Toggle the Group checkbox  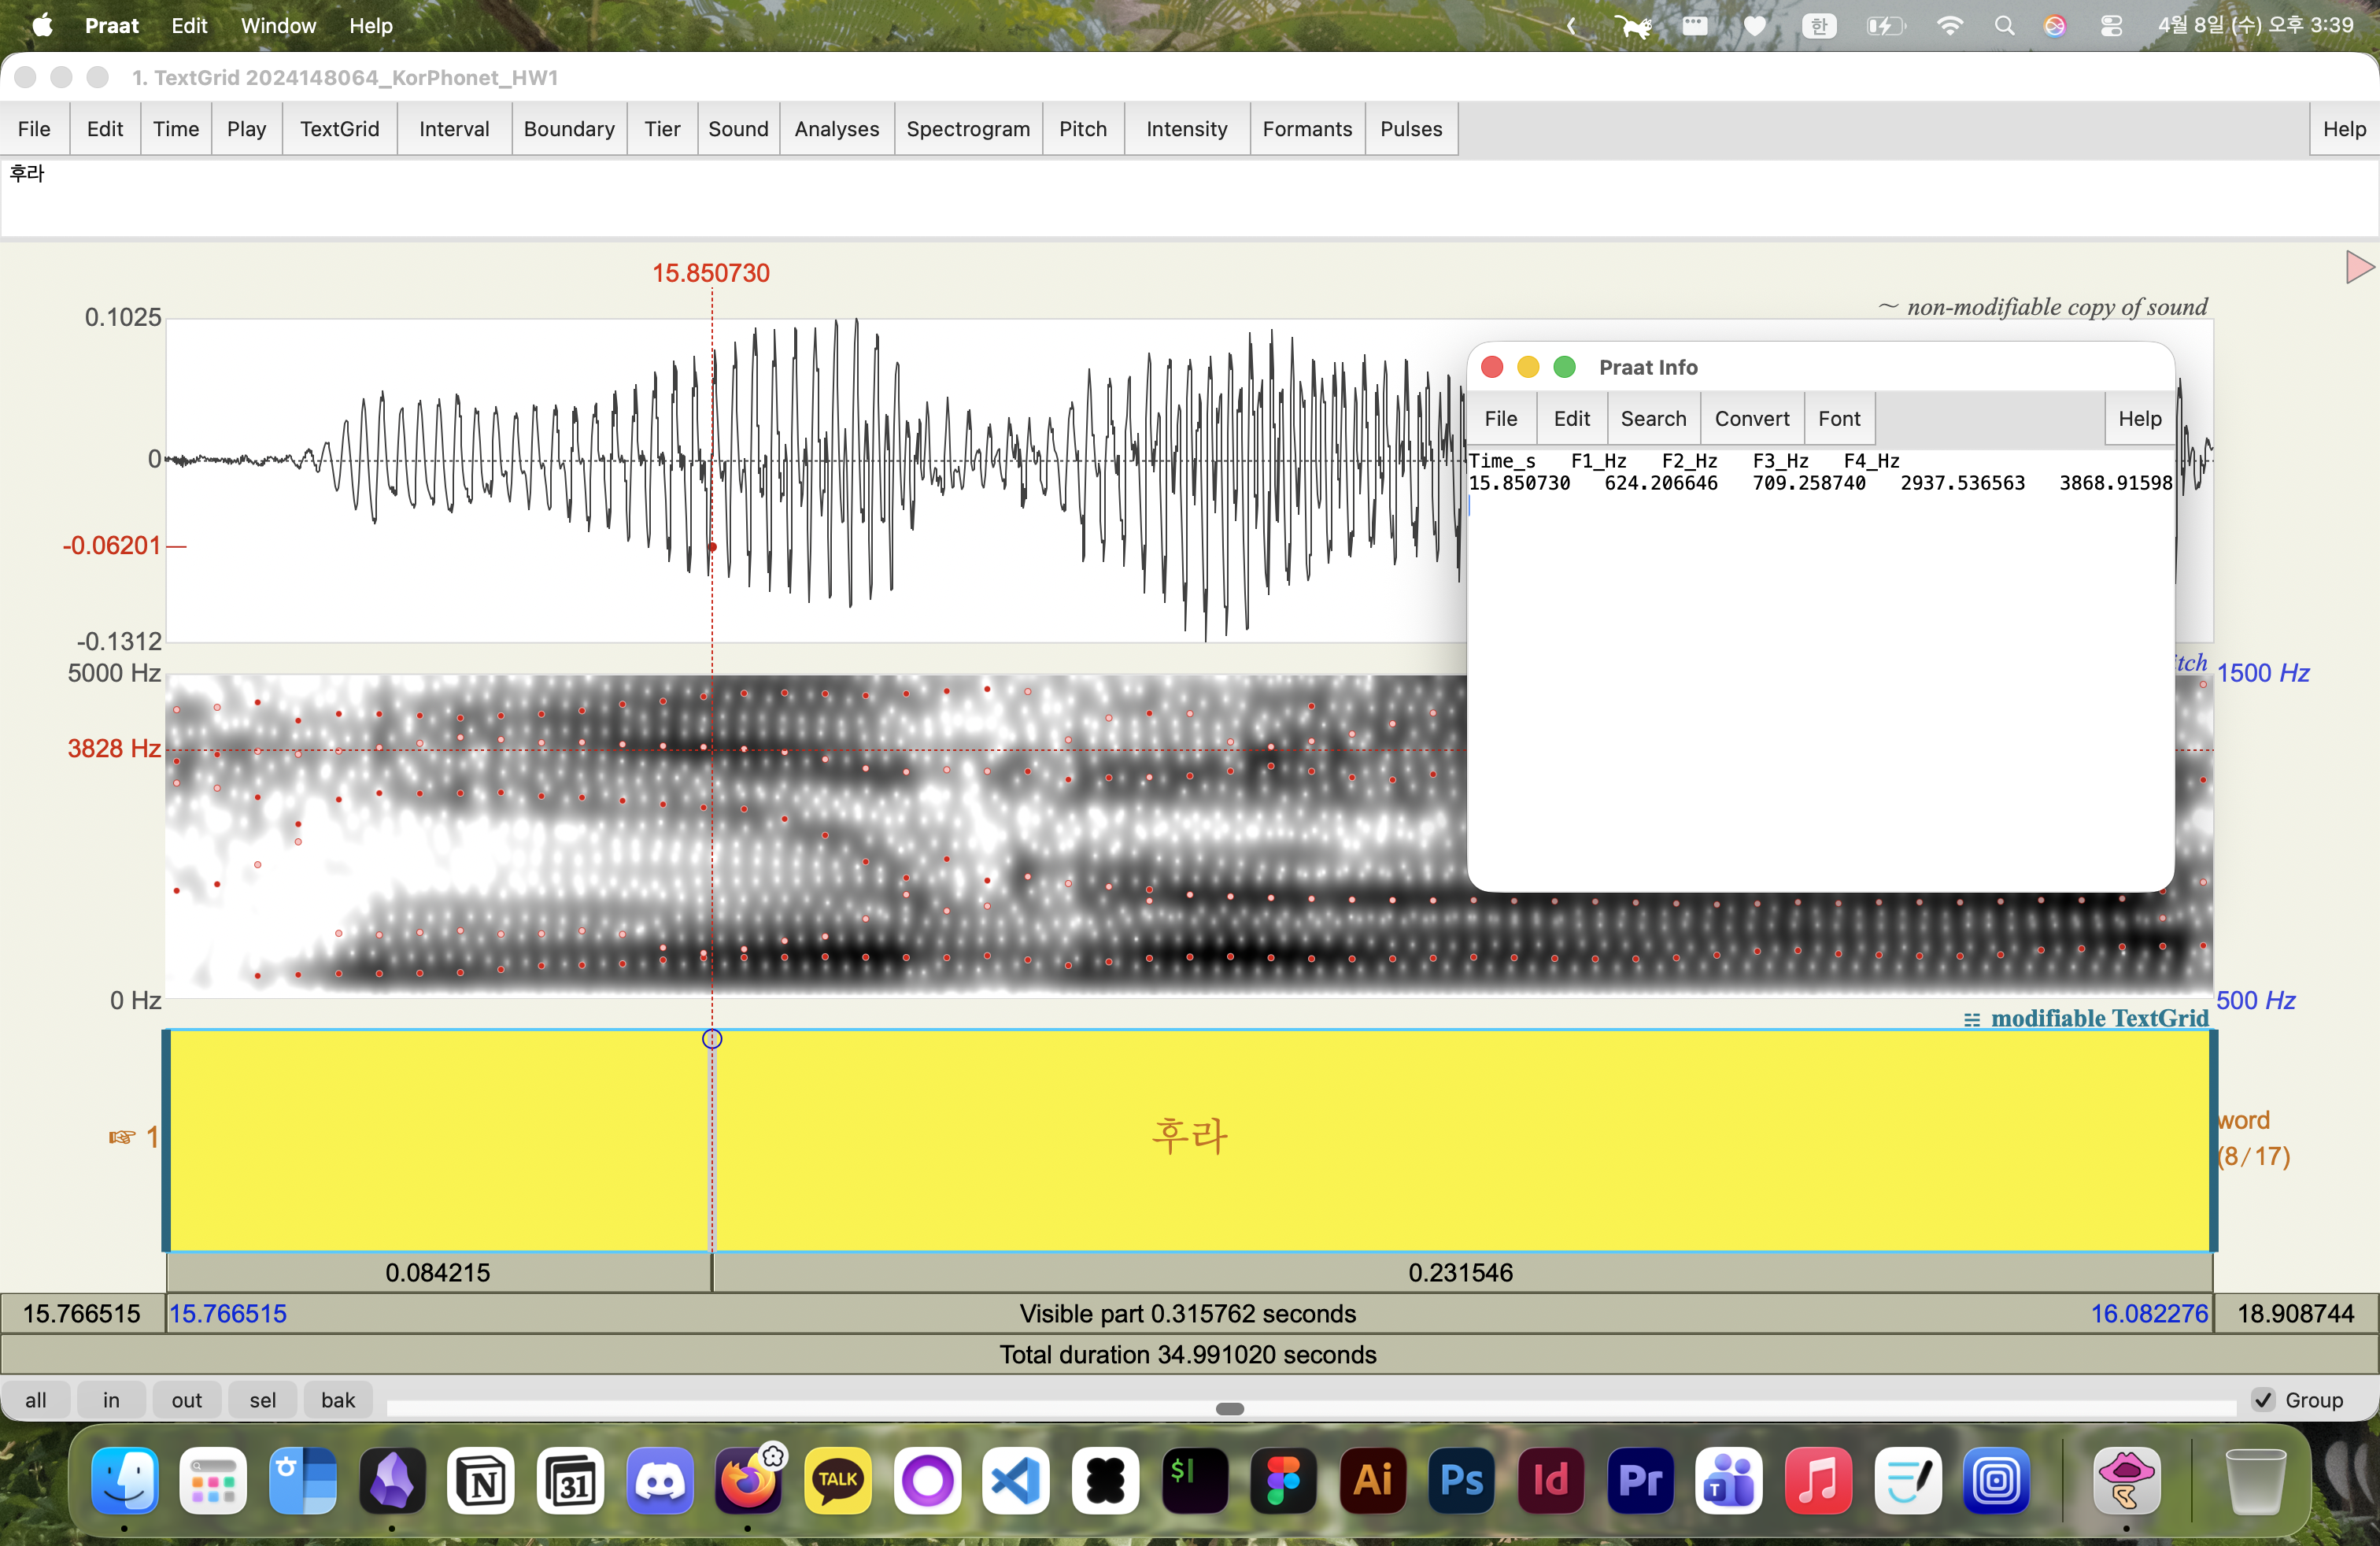coord(2263,1400)
